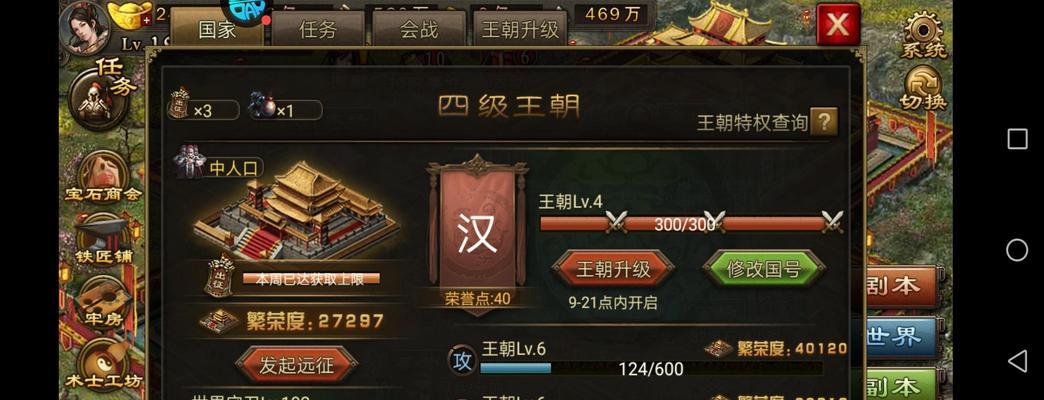
Task: Click the 王朝Lv.4 300/300 progress bar
Action: [690, 224]
